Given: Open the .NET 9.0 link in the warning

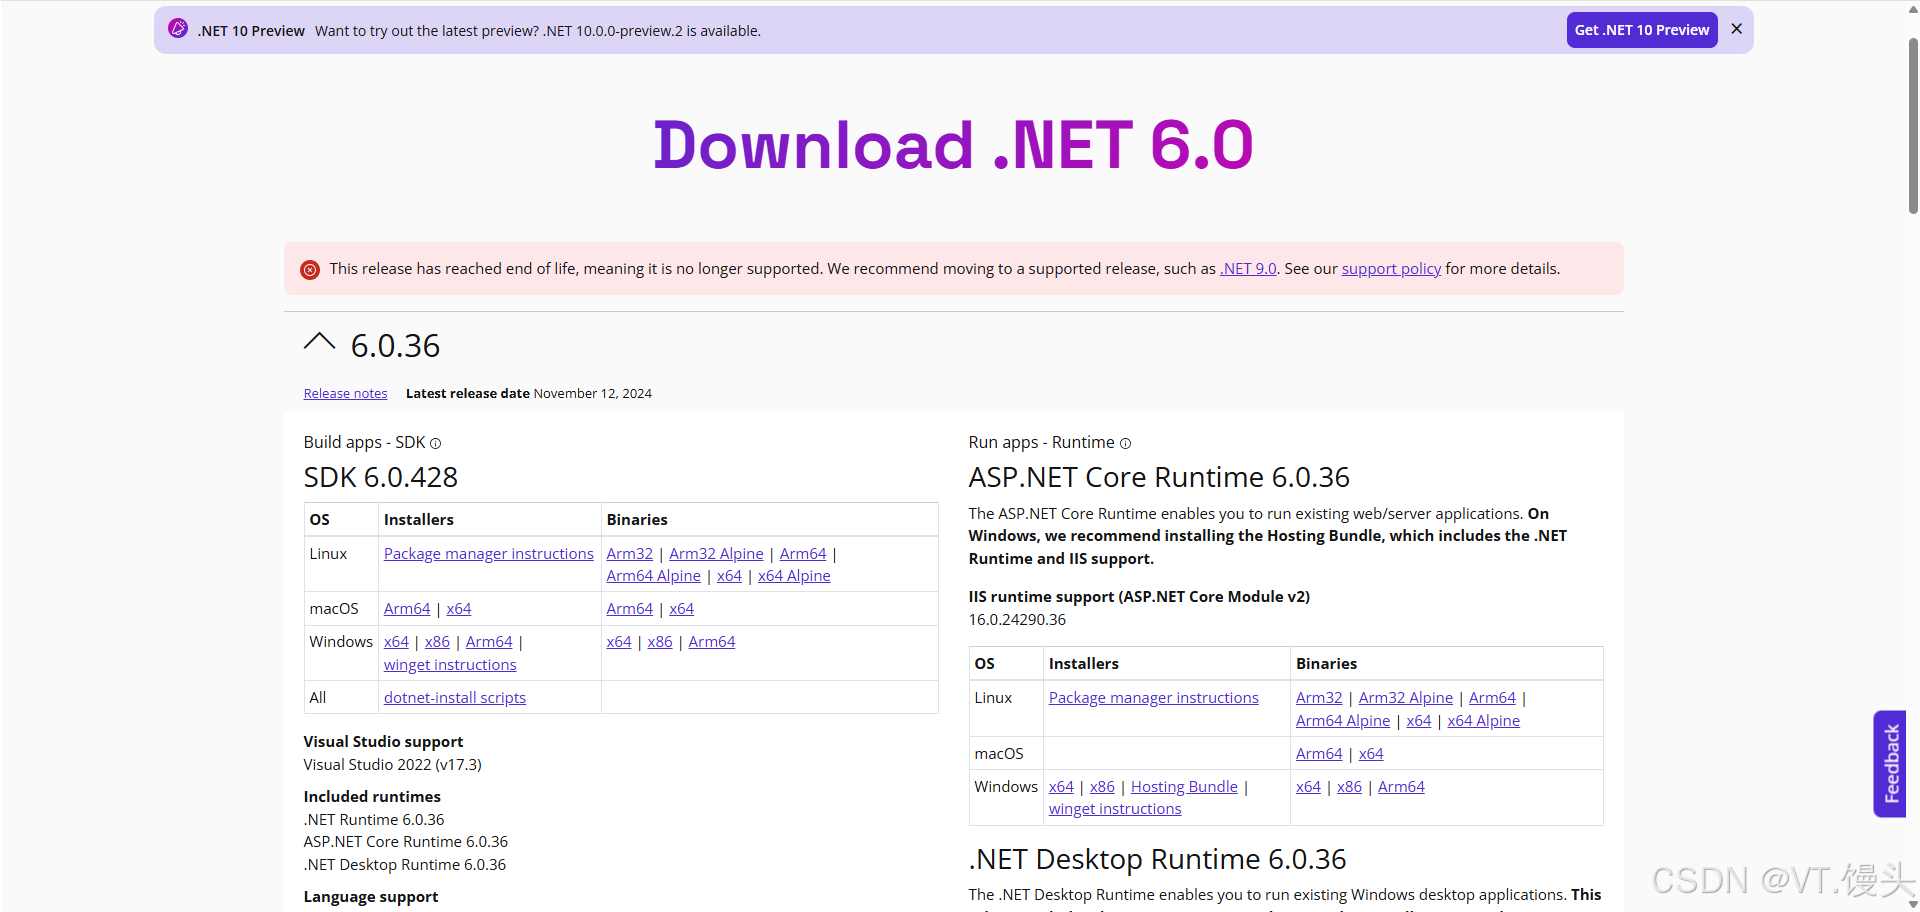Looking at the screenshot, I should (x=1248, y=268).
